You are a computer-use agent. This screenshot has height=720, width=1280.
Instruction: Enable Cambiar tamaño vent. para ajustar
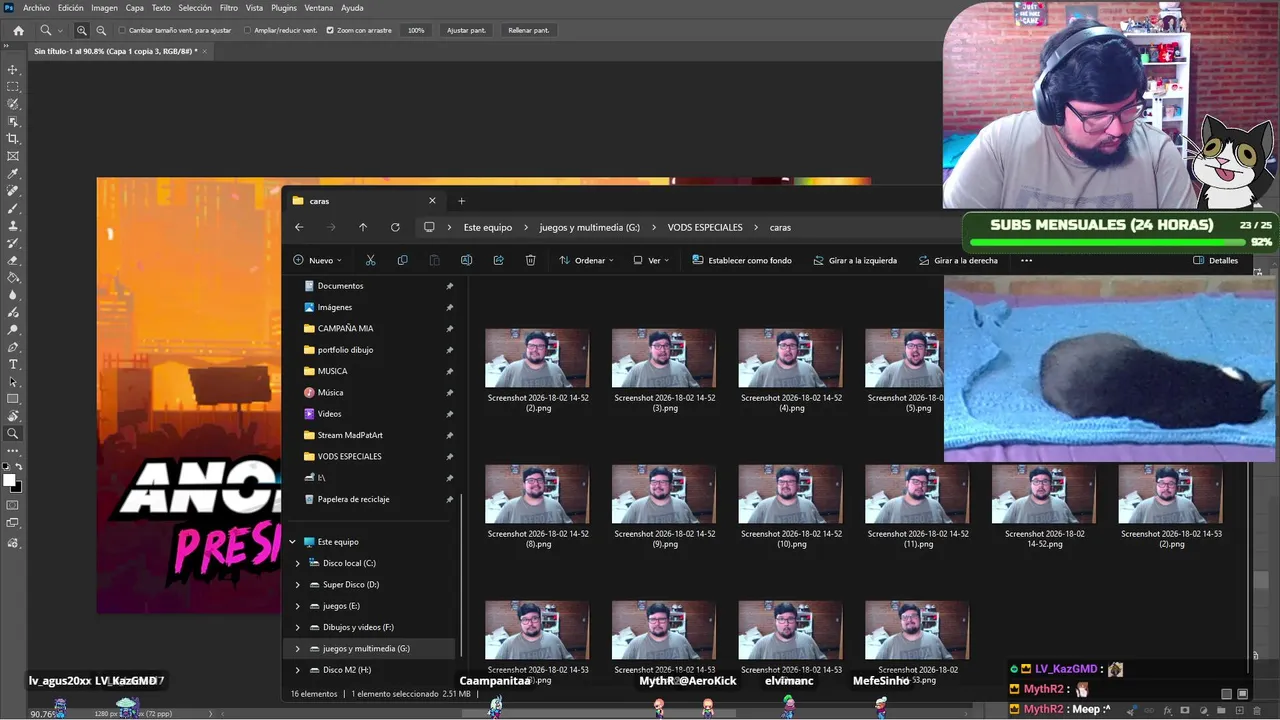coord(121,30)
